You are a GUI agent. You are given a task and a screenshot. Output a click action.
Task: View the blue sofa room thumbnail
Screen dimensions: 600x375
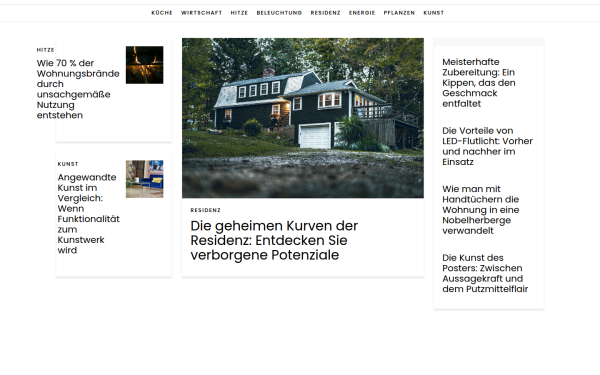[x=145, y=179]
